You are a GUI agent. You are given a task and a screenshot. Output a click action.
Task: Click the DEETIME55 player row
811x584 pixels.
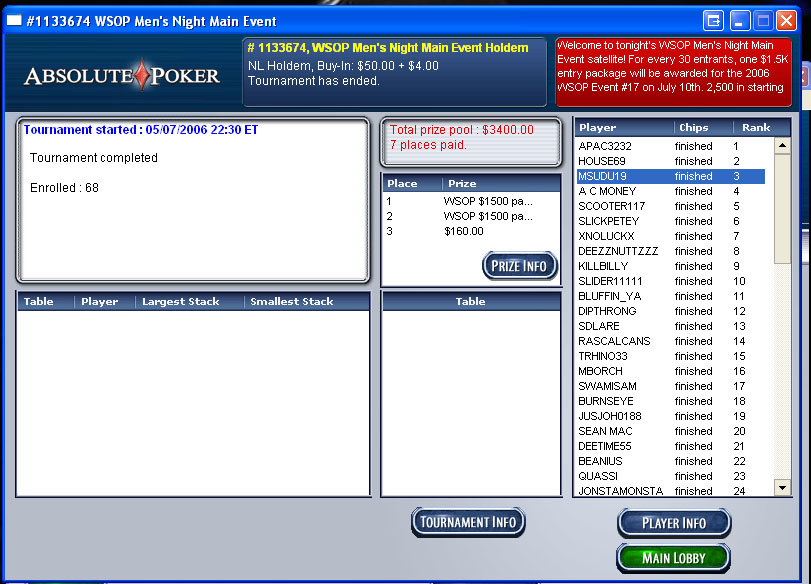[x=671, y=446]
